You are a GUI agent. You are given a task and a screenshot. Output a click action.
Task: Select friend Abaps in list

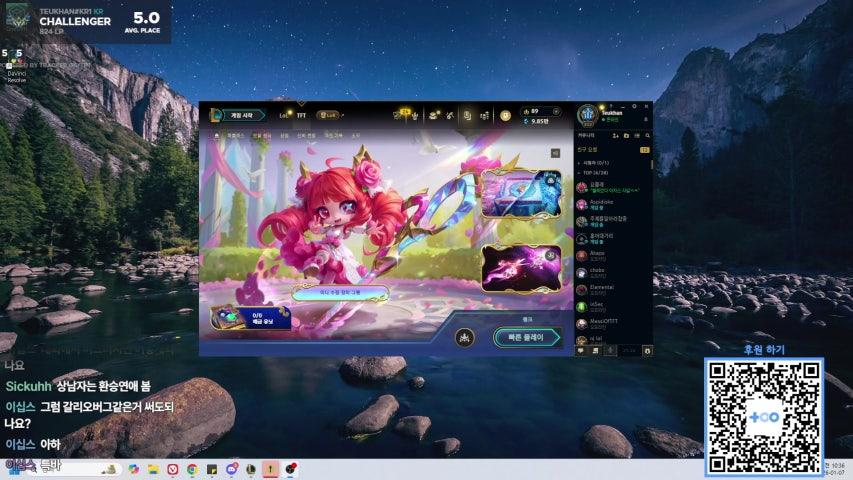613,256
